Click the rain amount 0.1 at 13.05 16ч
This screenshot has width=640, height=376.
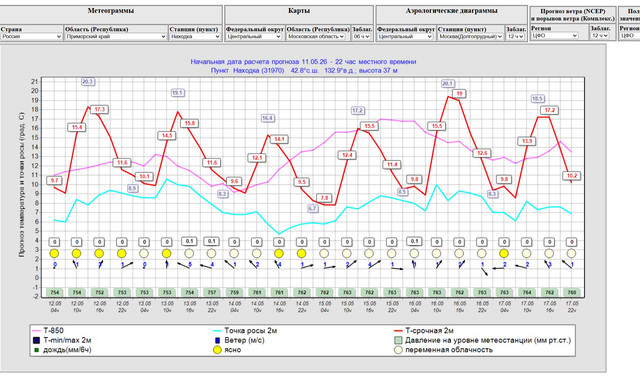pos(189,241)
